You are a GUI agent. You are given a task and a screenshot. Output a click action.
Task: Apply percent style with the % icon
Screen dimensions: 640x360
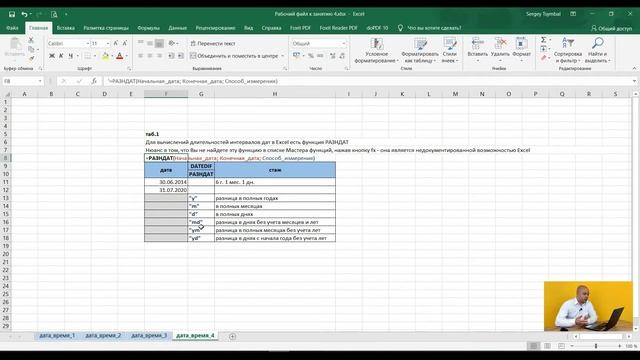point(311,56)
